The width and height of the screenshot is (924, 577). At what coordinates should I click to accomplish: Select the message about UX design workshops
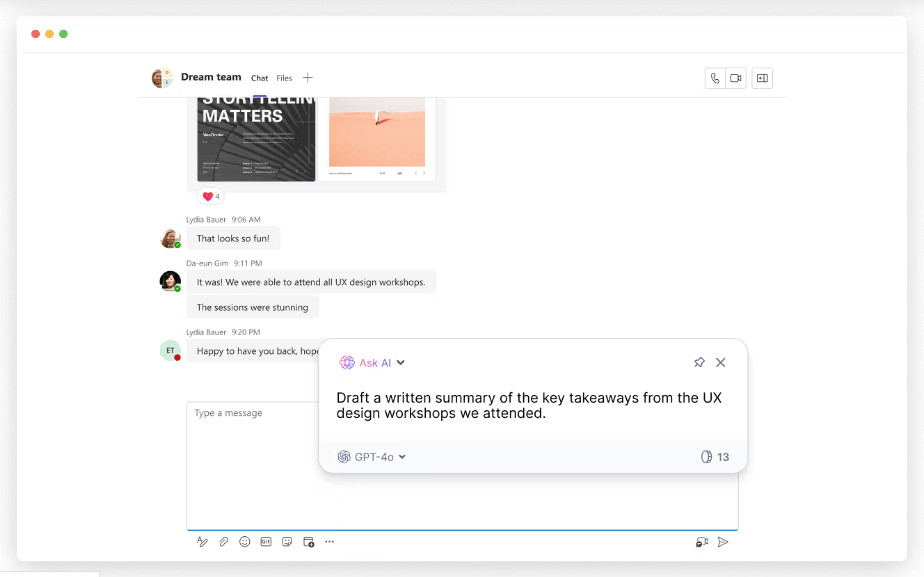click(311, 282)
